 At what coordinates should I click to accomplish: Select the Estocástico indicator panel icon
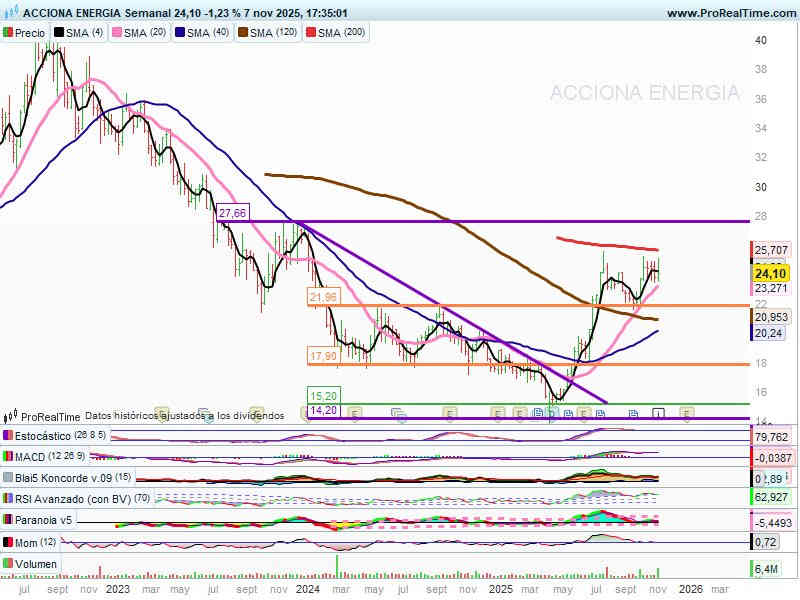click(x=8, y=436)
